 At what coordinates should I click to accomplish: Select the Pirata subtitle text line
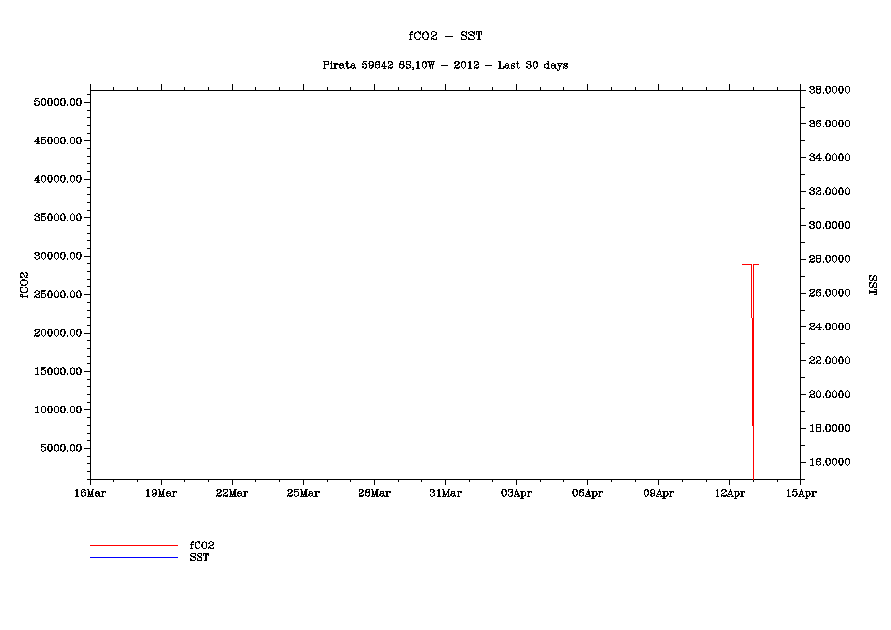[445, 65]
